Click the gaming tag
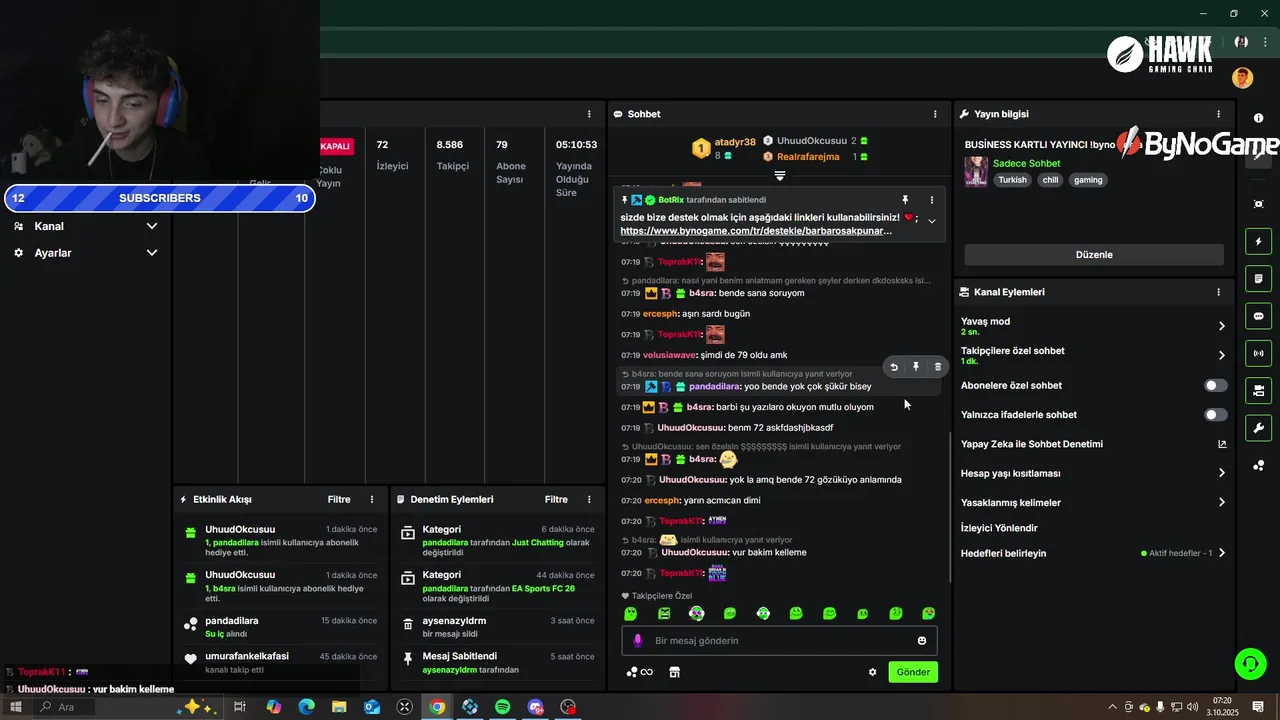 1088,180
